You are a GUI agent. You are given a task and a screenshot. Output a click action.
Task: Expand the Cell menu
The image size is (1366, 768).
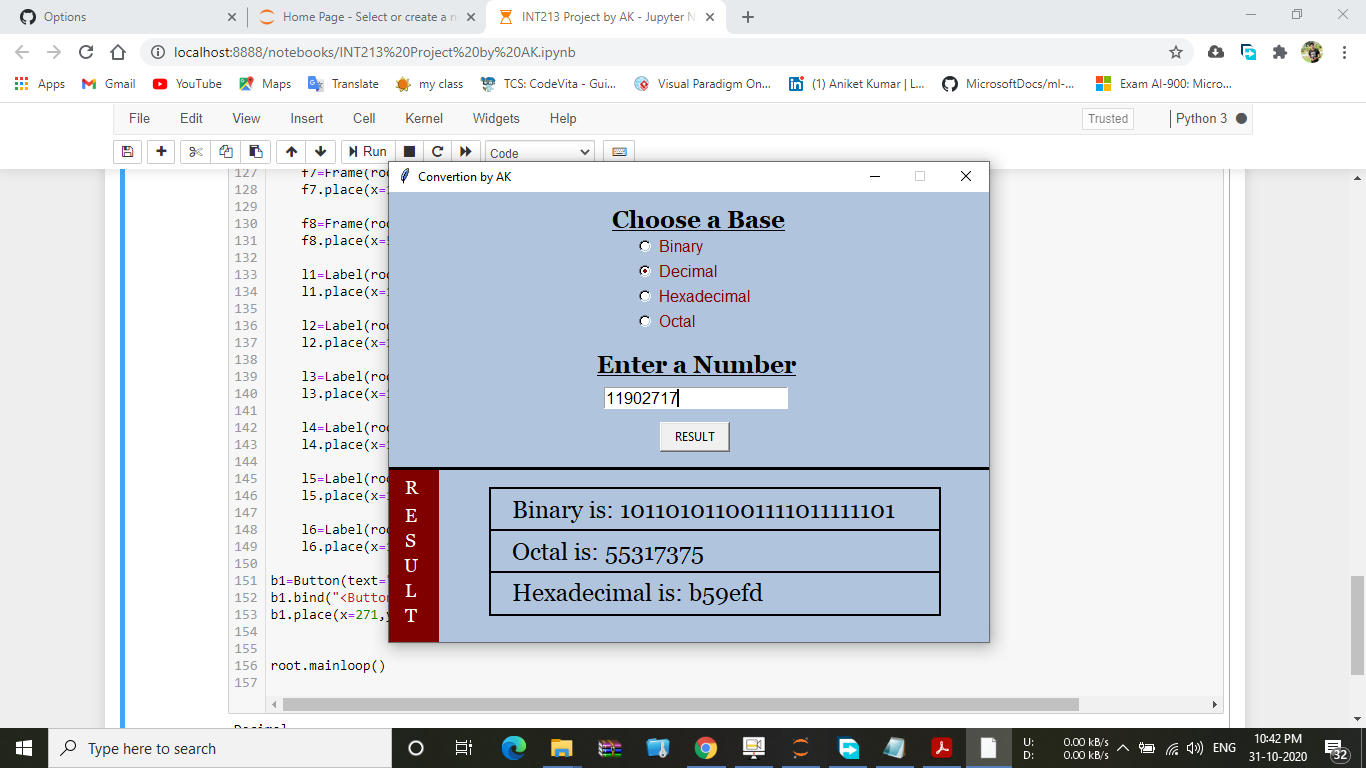click(364, 118)
